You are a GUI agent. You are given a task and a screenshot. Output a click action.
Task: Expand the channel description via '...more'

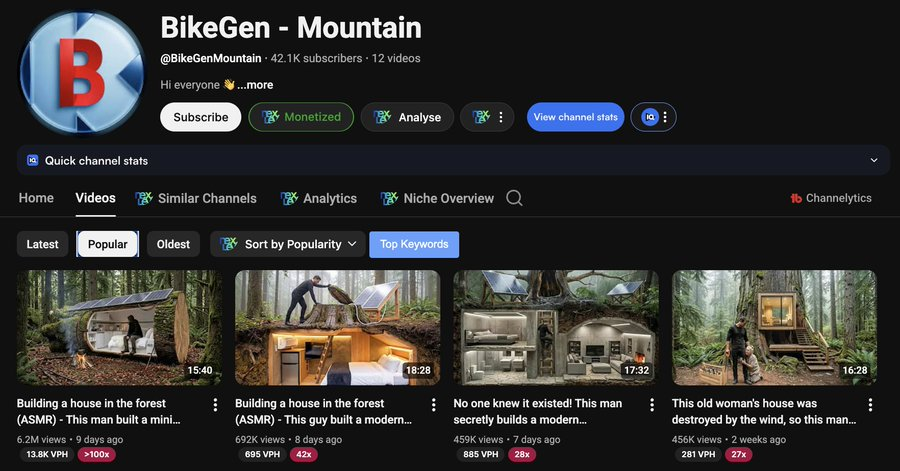pos(255,85)
